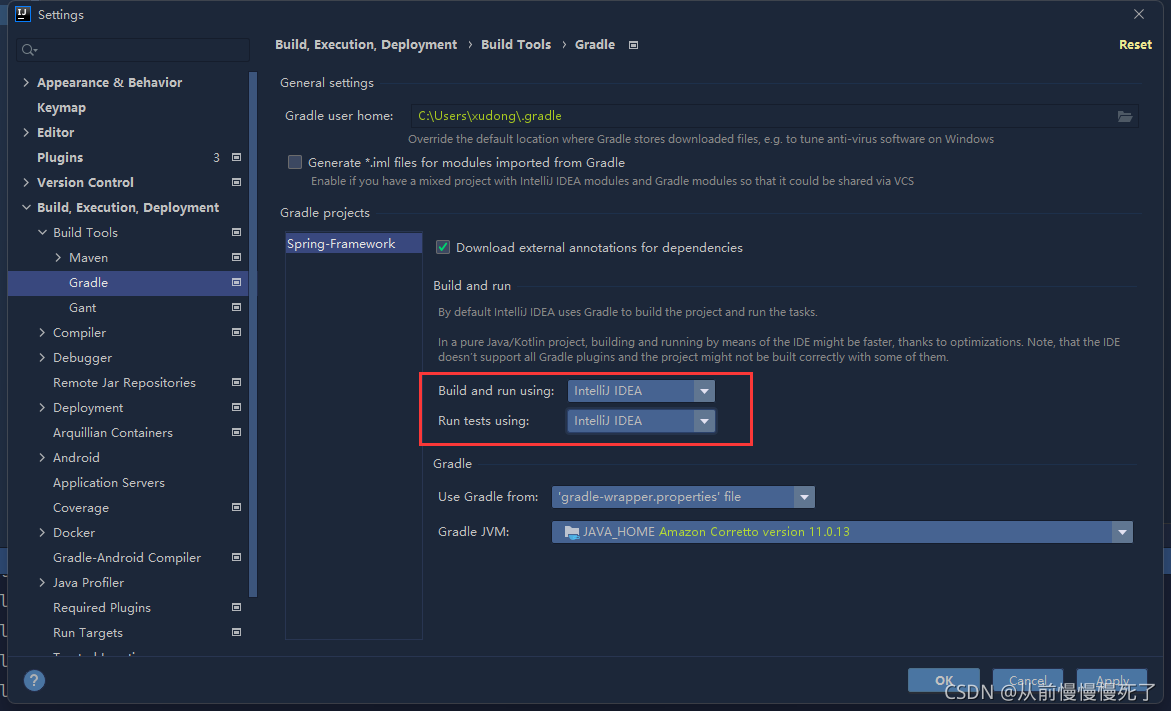The width and height of the screenshot is (1171, 711).
Task: Select the highlighted Gradle tree item
Action: (128, 283)
